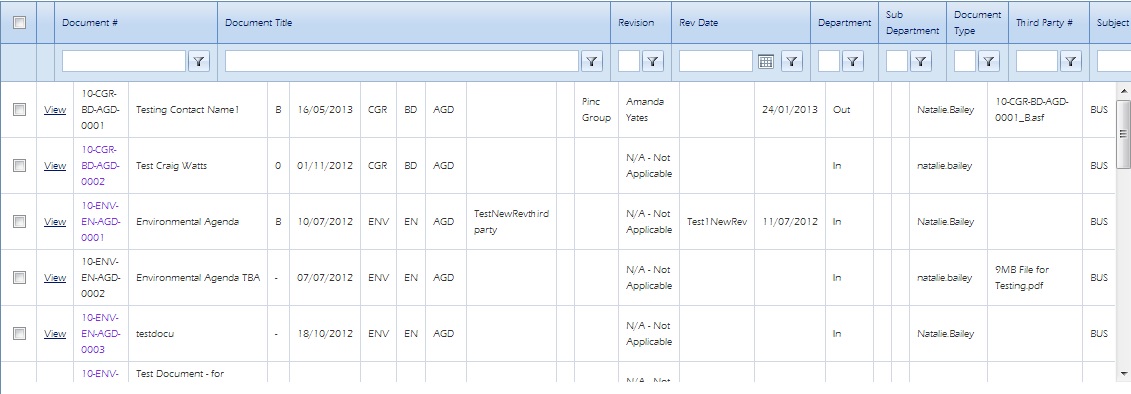Open filter options for Document # column

click(199, 62)
